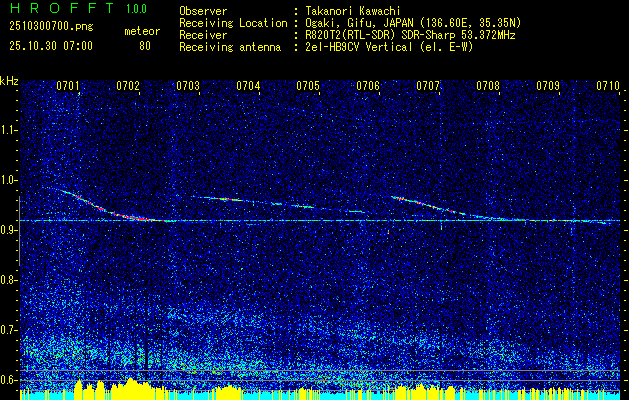This screenshot has width=629, height=400.
Task: Click the Ogaki, Gifu, JAPAN location text
Action: tap(413, 23)
